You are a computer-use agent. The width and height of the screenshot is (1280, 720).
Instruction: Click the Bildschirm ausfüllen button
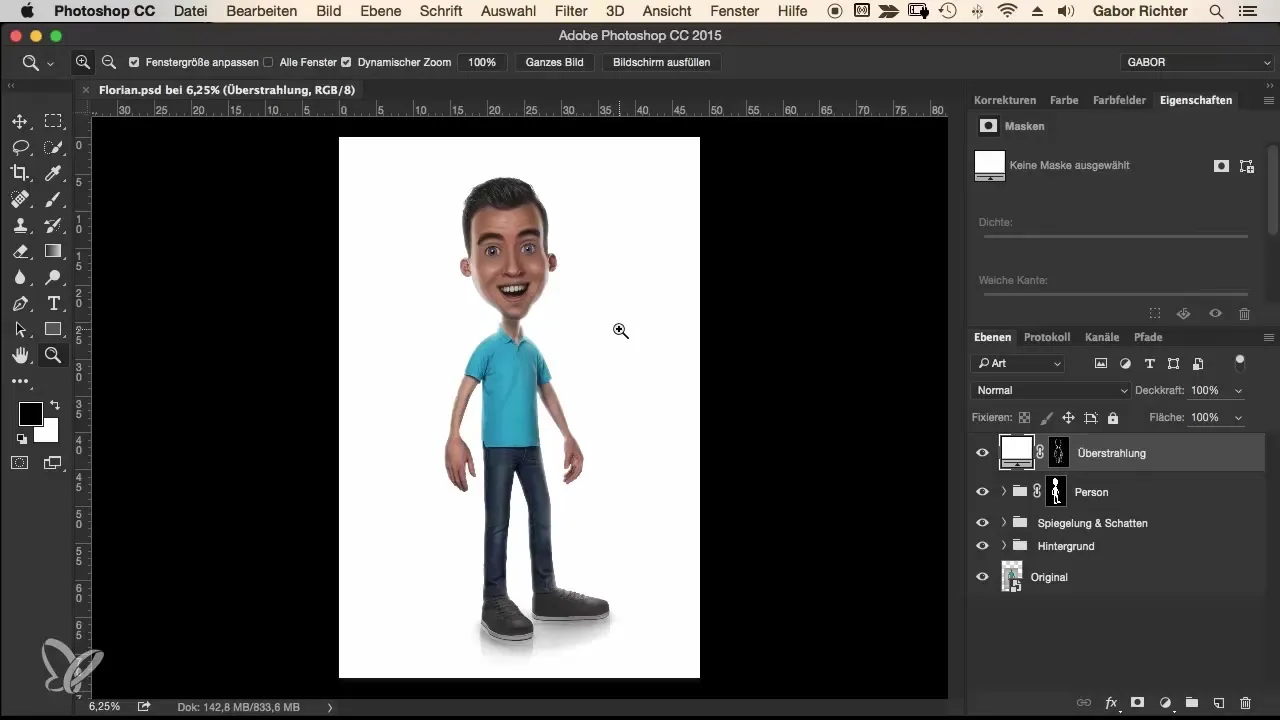coord(661,62)
